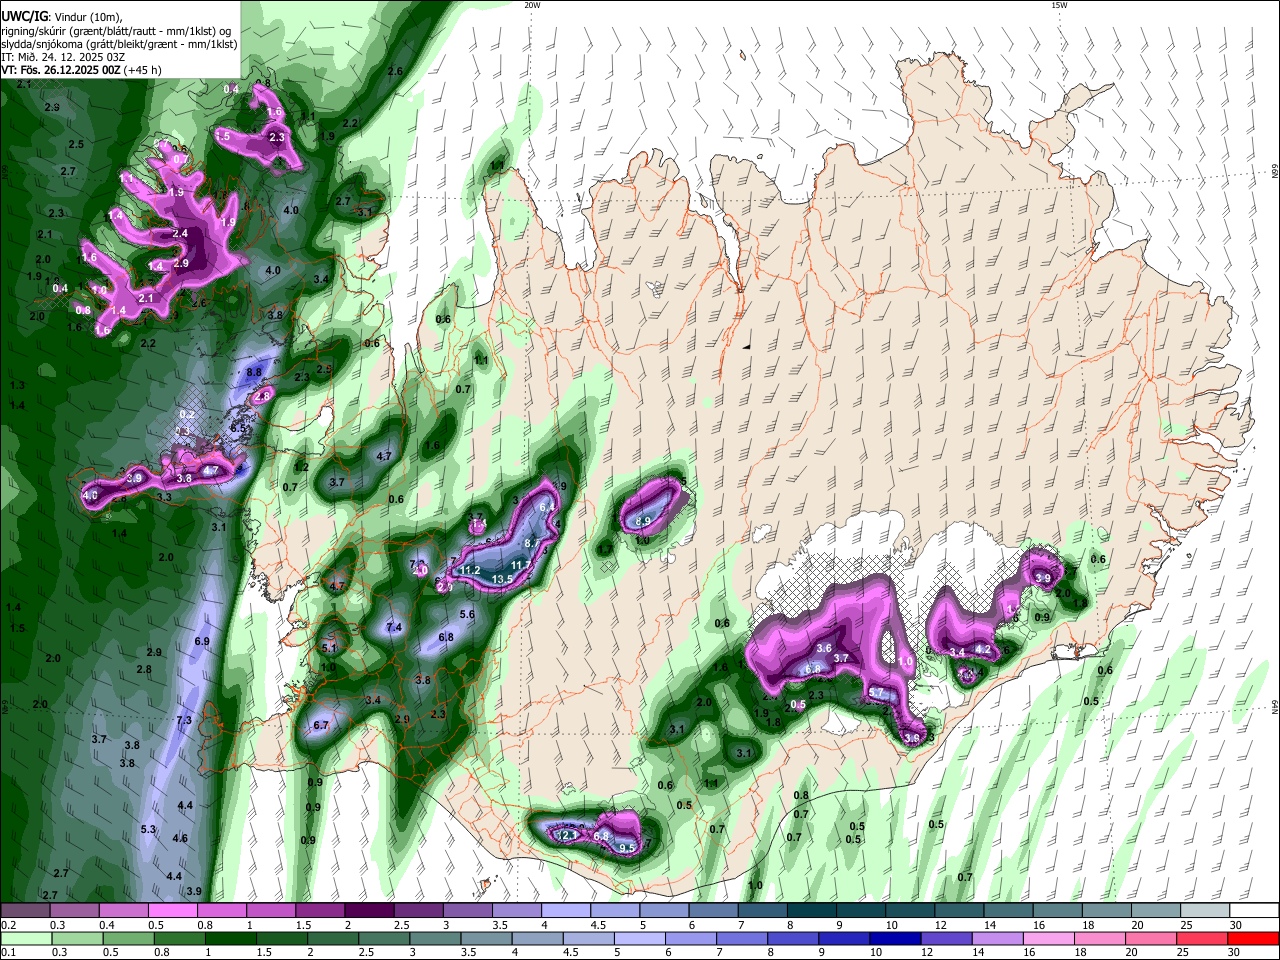The height and width of the screenshot is (960, 1280).
Task: Click the '4.2' value on eastern glacier
Action: tap(982, 649)
